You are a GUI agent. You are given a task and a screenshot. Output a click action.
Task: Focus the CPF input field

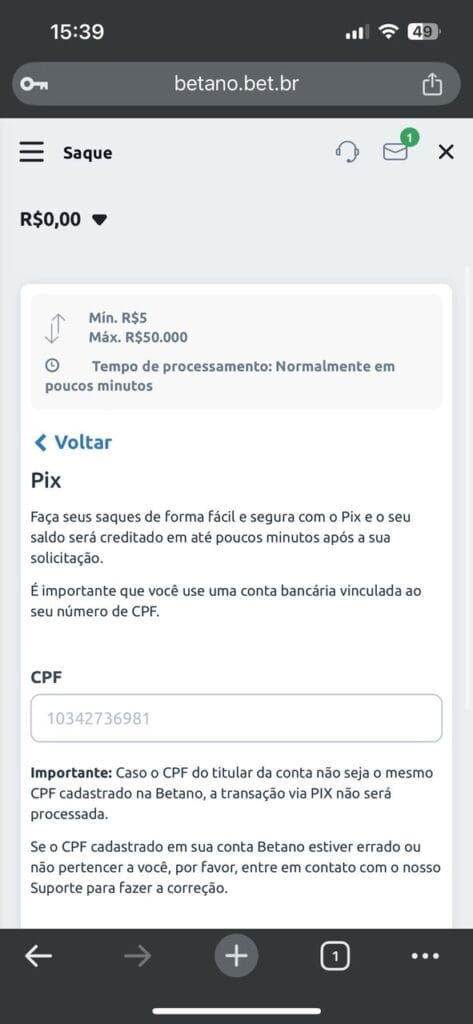[236, 718]
